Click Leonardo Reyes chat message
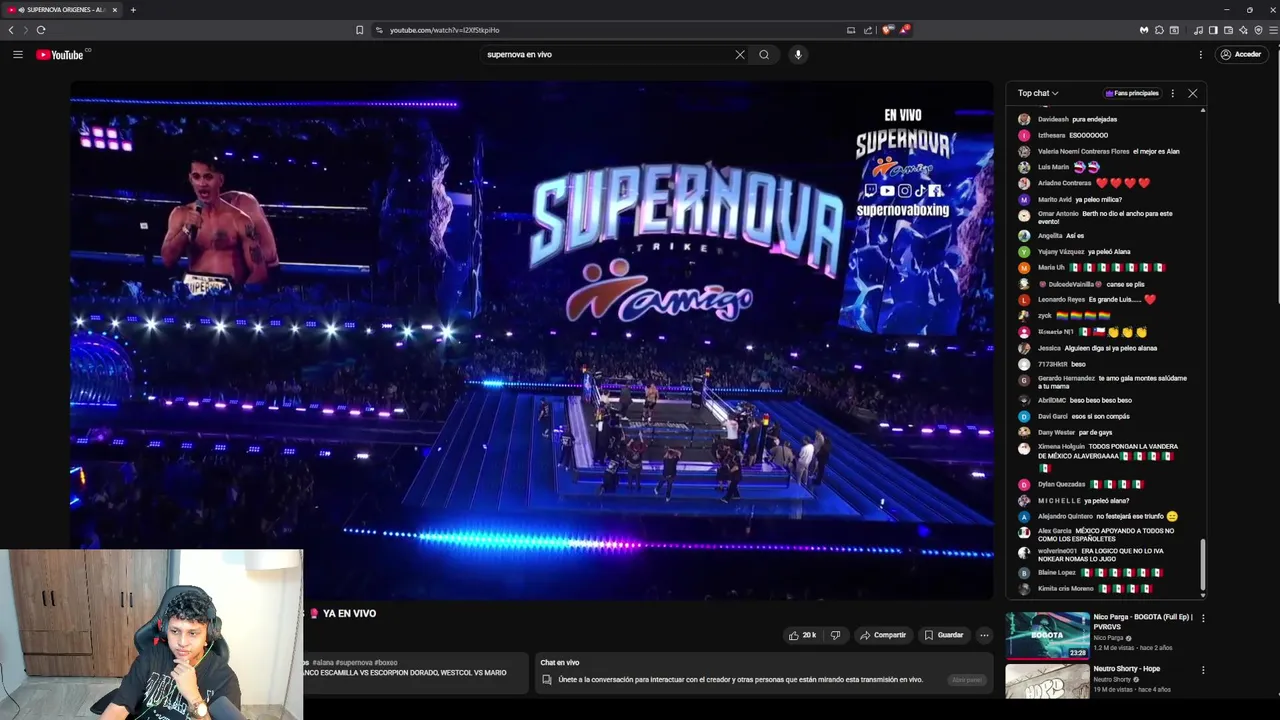The height and width of the screenshot is (720, 1280). click(1086, 300)
